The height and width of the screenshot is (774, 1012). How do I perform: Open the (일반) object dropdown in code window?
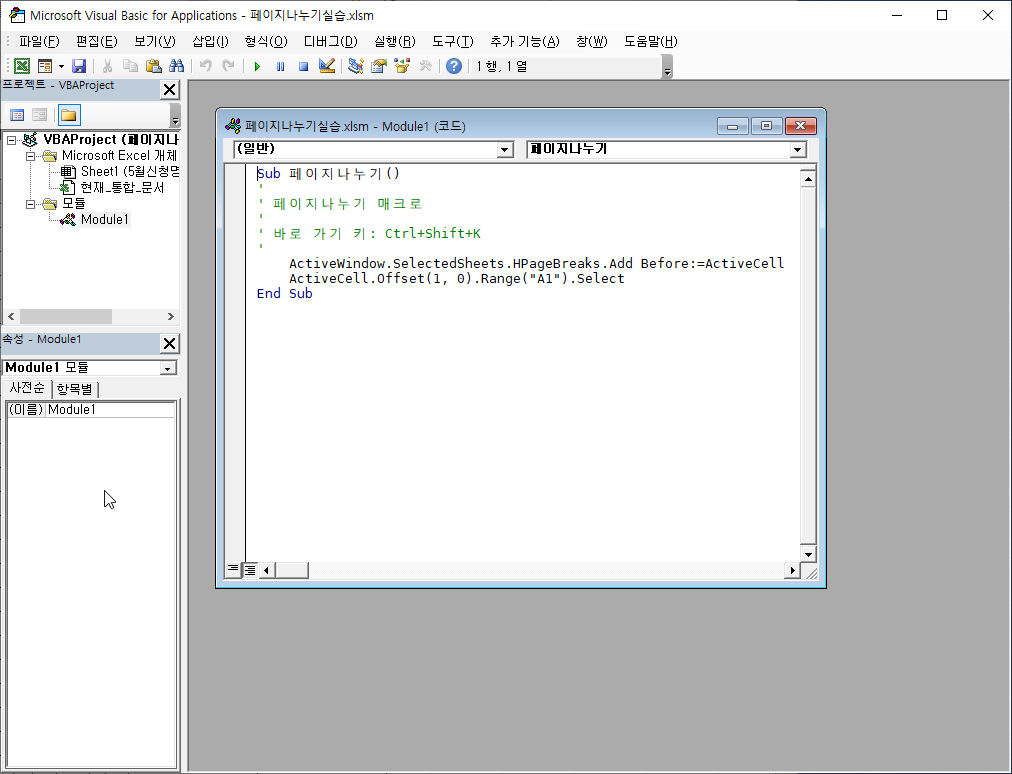505,150
